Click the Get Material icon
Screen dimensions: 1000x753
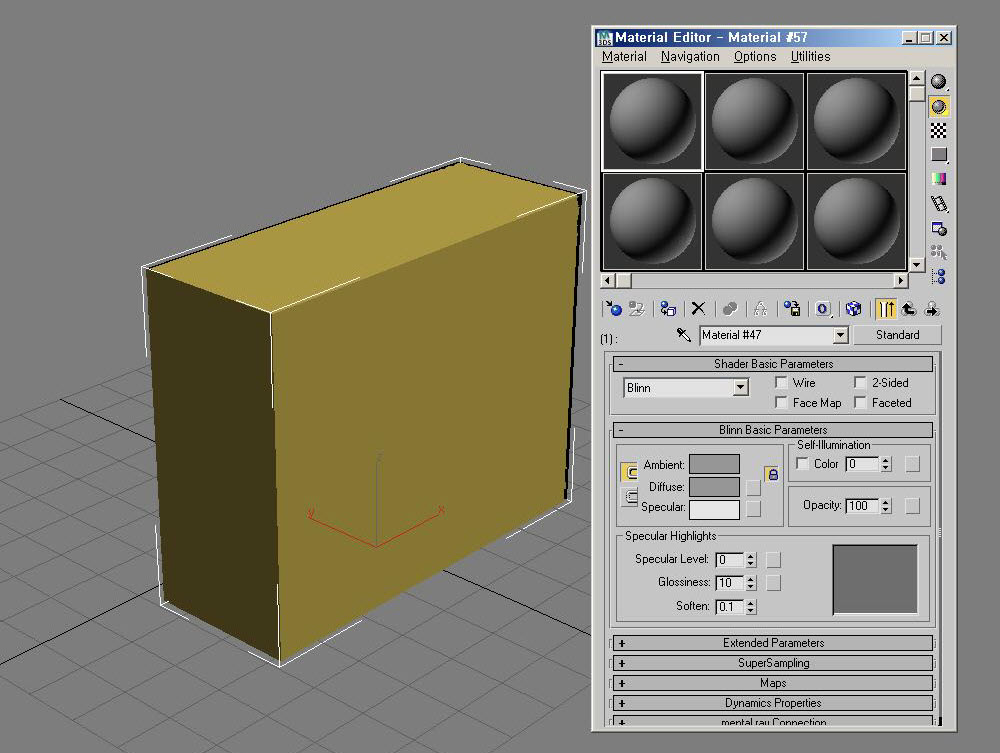click(613, 309)
